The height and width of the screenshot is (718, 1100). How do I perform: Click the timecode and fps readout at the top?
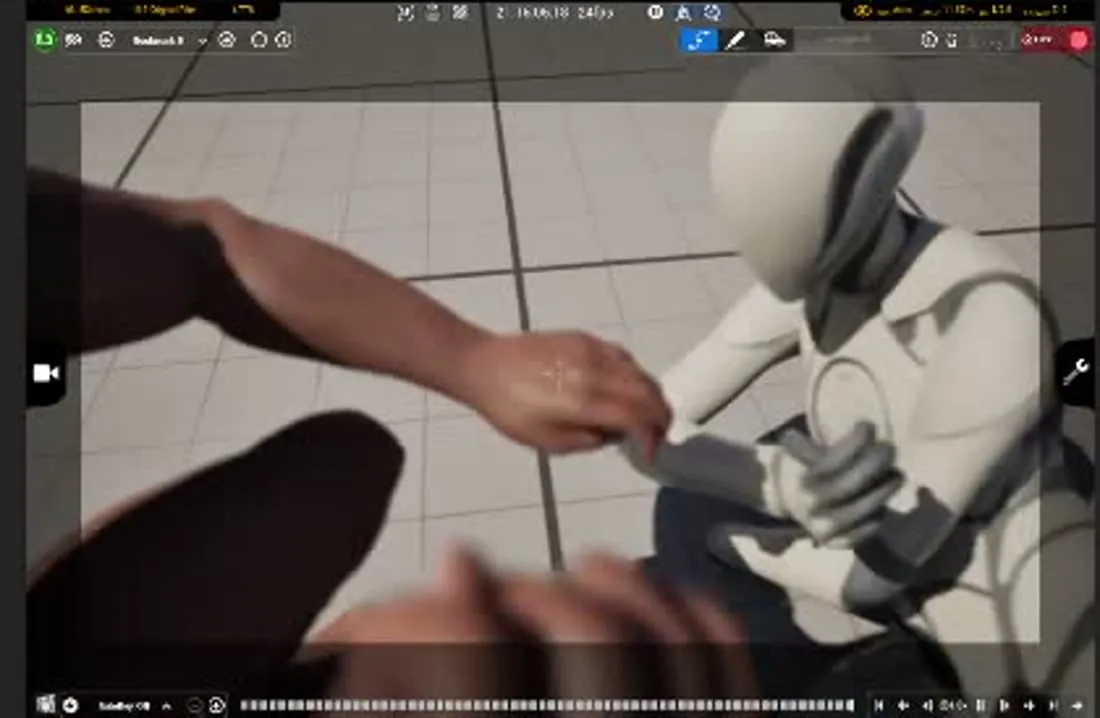pyautogui.click(x=554, y=13)
